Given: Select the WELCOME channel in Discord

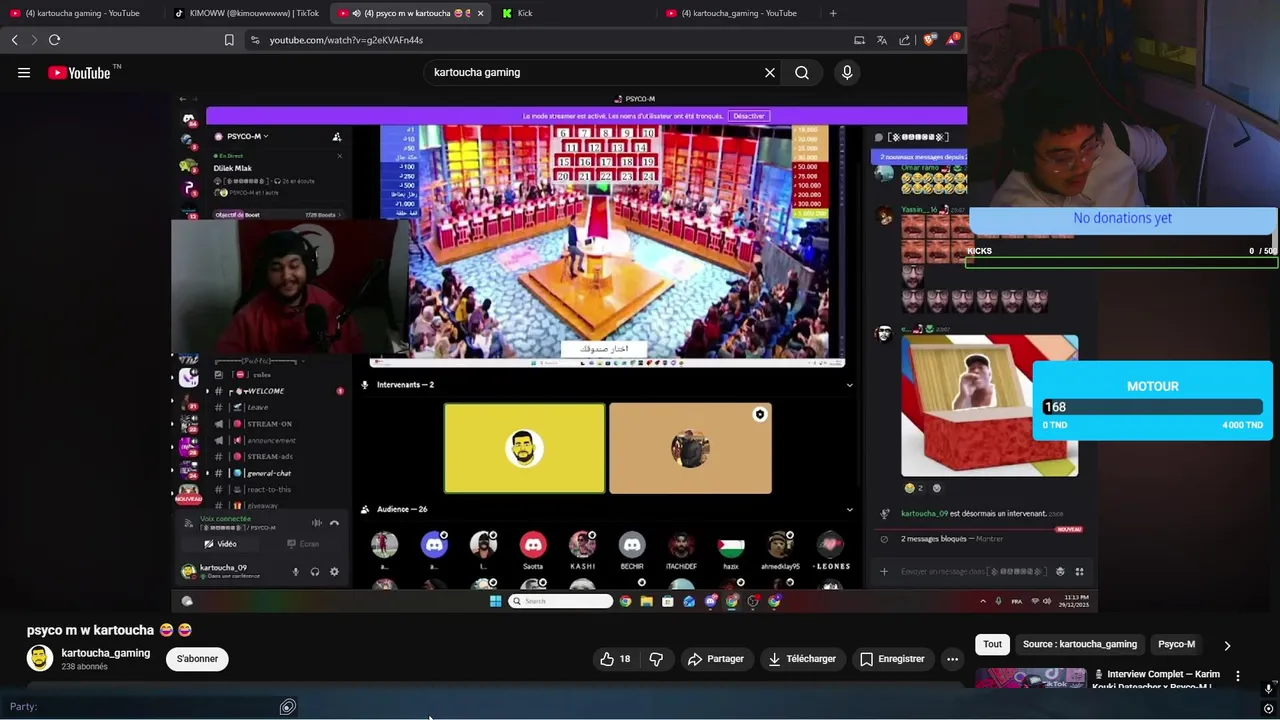Looking at the screenshot, I should 265,391.
